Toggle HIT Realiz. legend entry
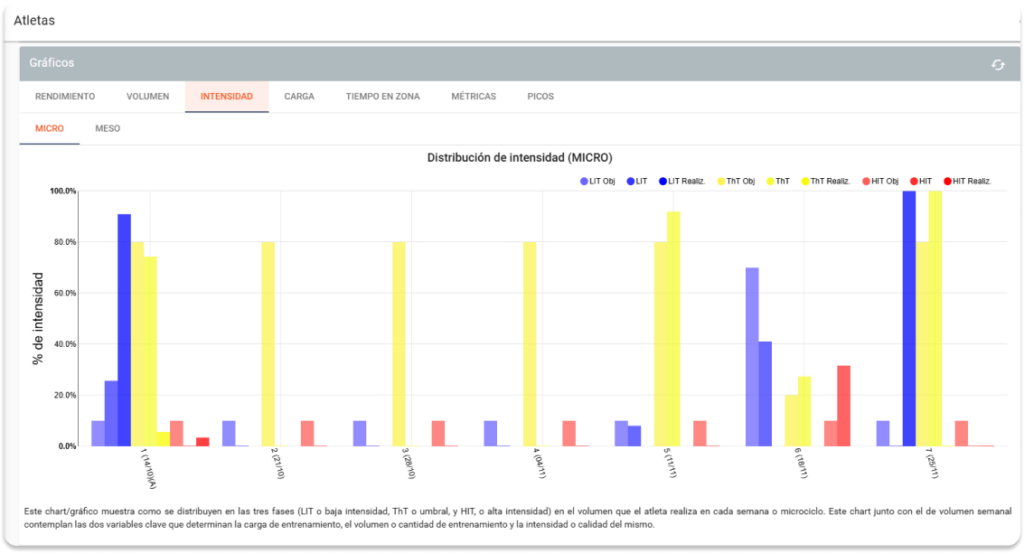The image size is (1024, 553). pyautogui.click(x=965, y=181)
